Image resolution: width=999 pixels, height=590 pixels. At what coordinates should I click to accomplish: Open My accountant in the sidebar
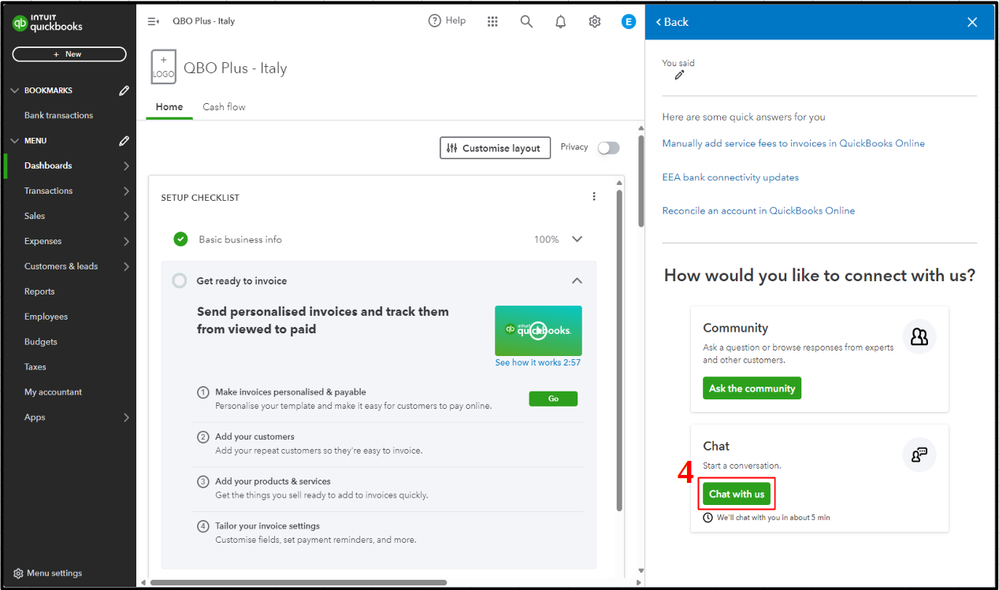point(53,392)
